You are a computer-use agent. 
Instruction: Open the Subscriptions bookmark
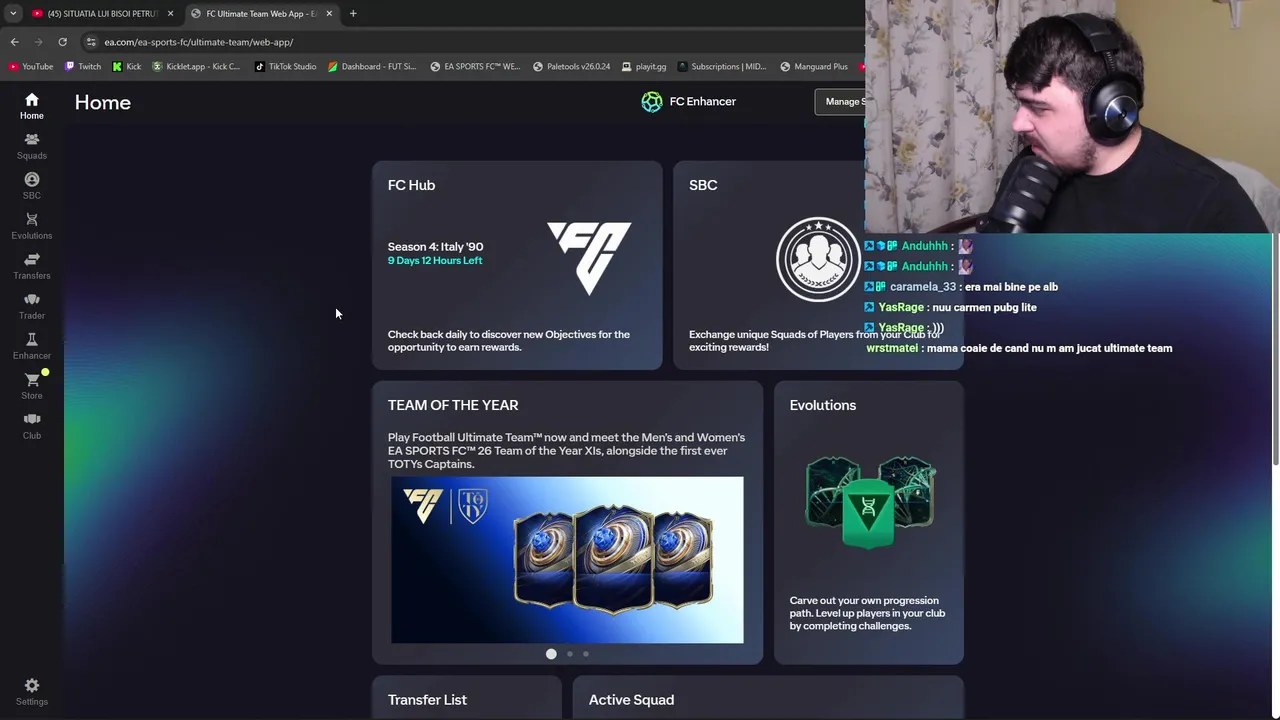coord(721,67)
